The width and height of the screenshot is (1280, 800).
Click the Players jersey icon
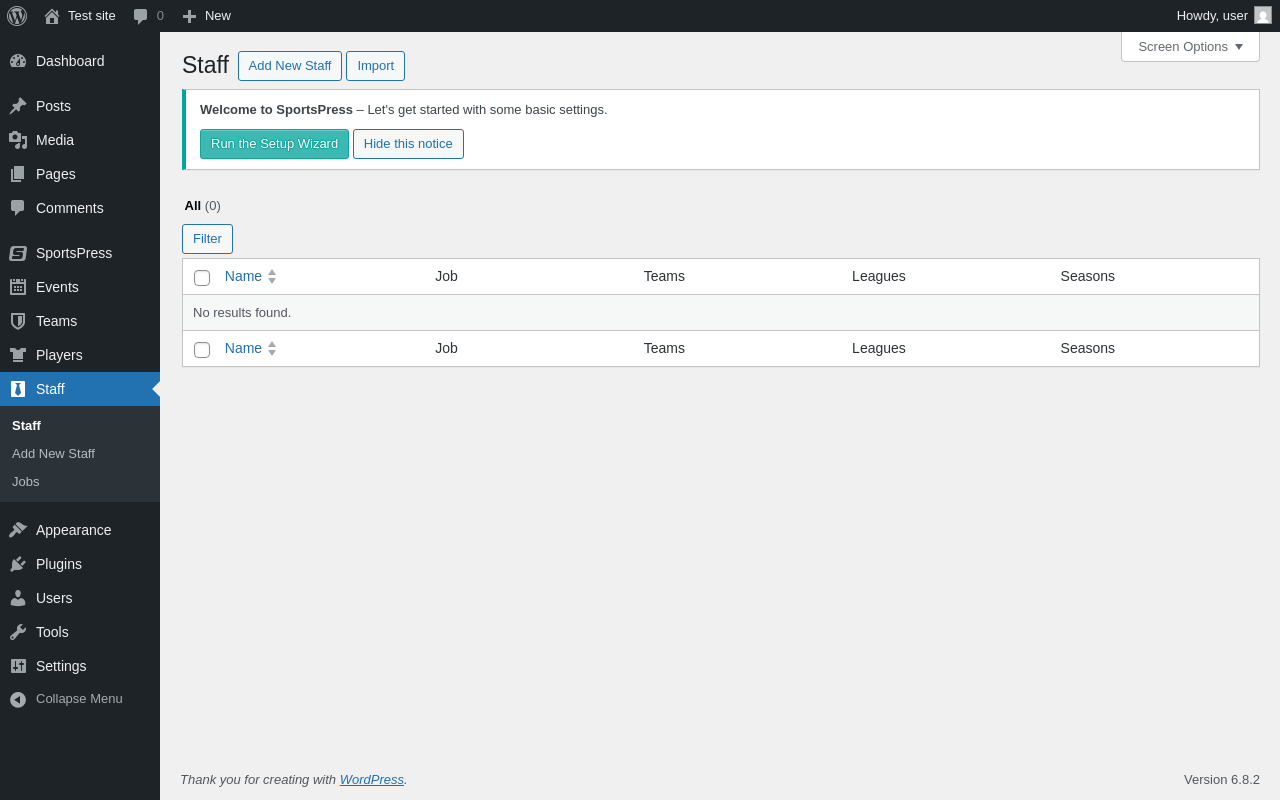point(18,355)
